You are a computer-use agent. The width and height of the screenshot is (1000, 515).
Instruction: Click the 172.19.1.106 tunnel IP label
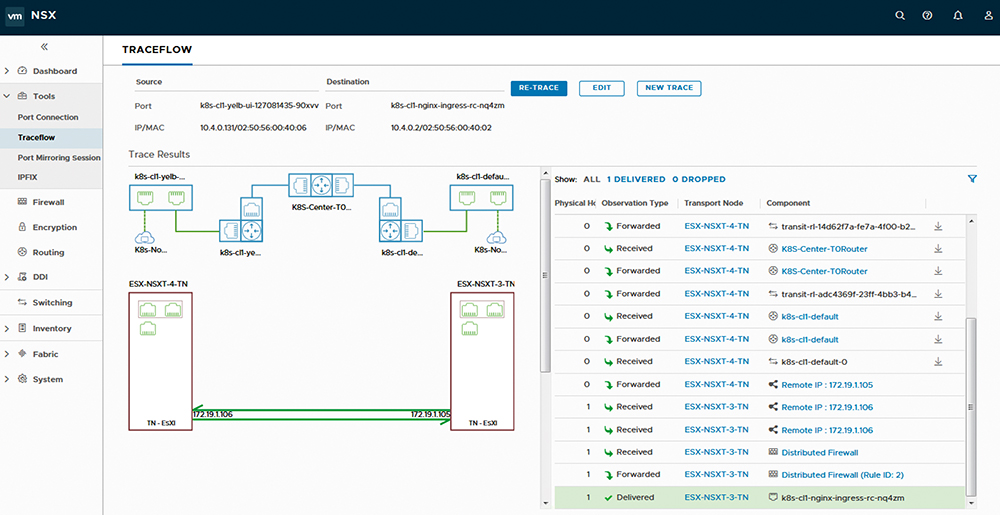coord(213,415)
